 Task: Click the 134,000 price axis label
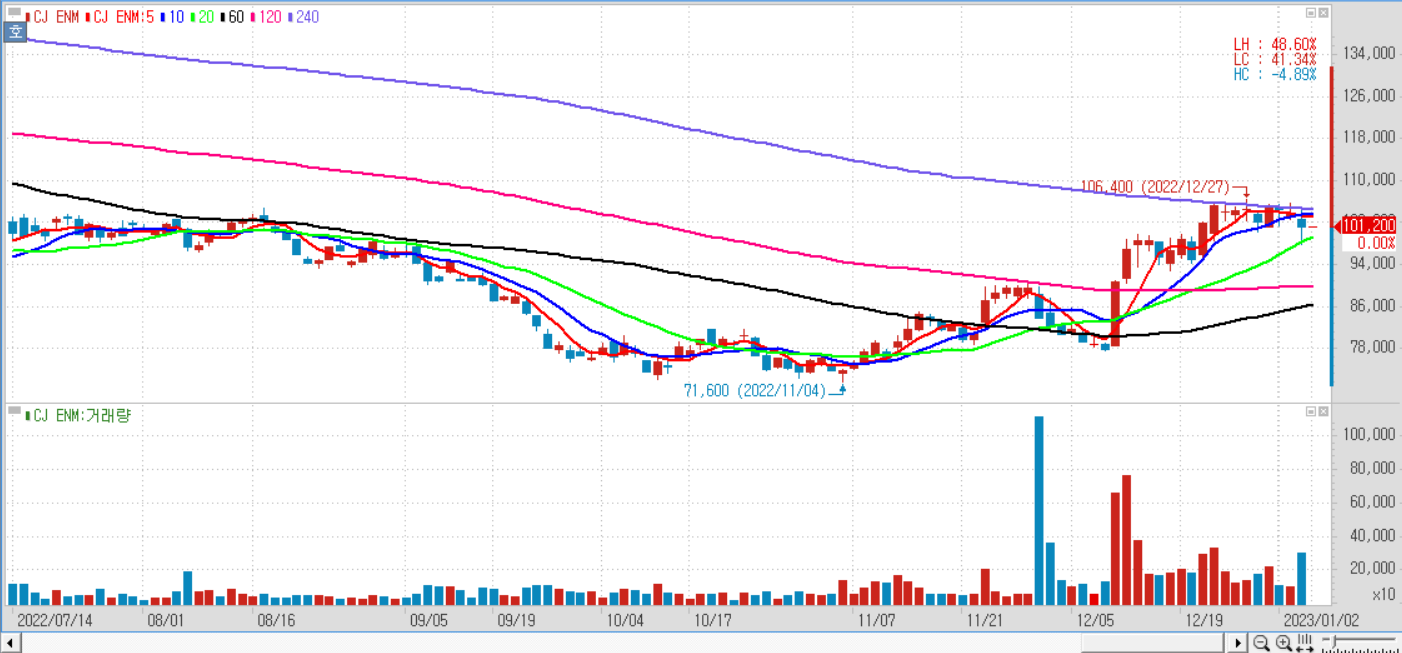1370,54
